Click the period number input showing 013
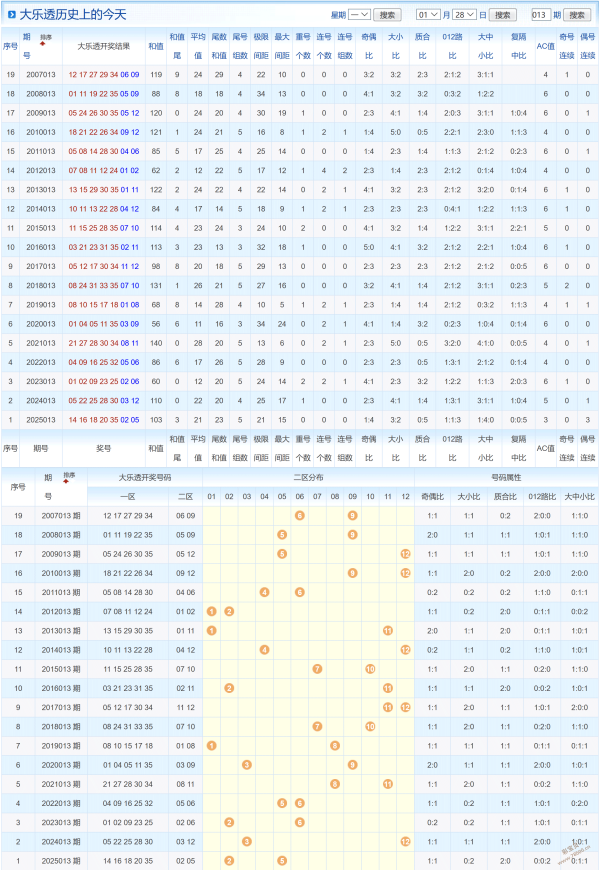The height and width of the screenshot is (870, 600). (540, 15)
